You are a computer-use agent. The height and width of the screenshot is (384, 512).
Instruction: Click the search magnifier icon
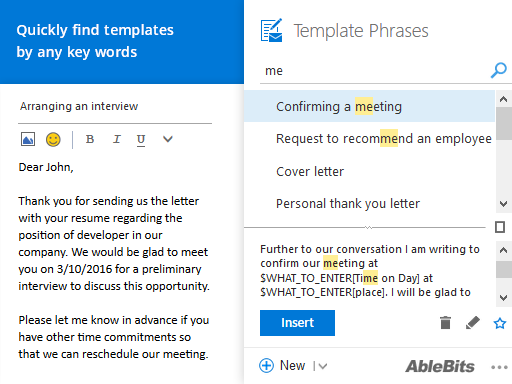499,70
